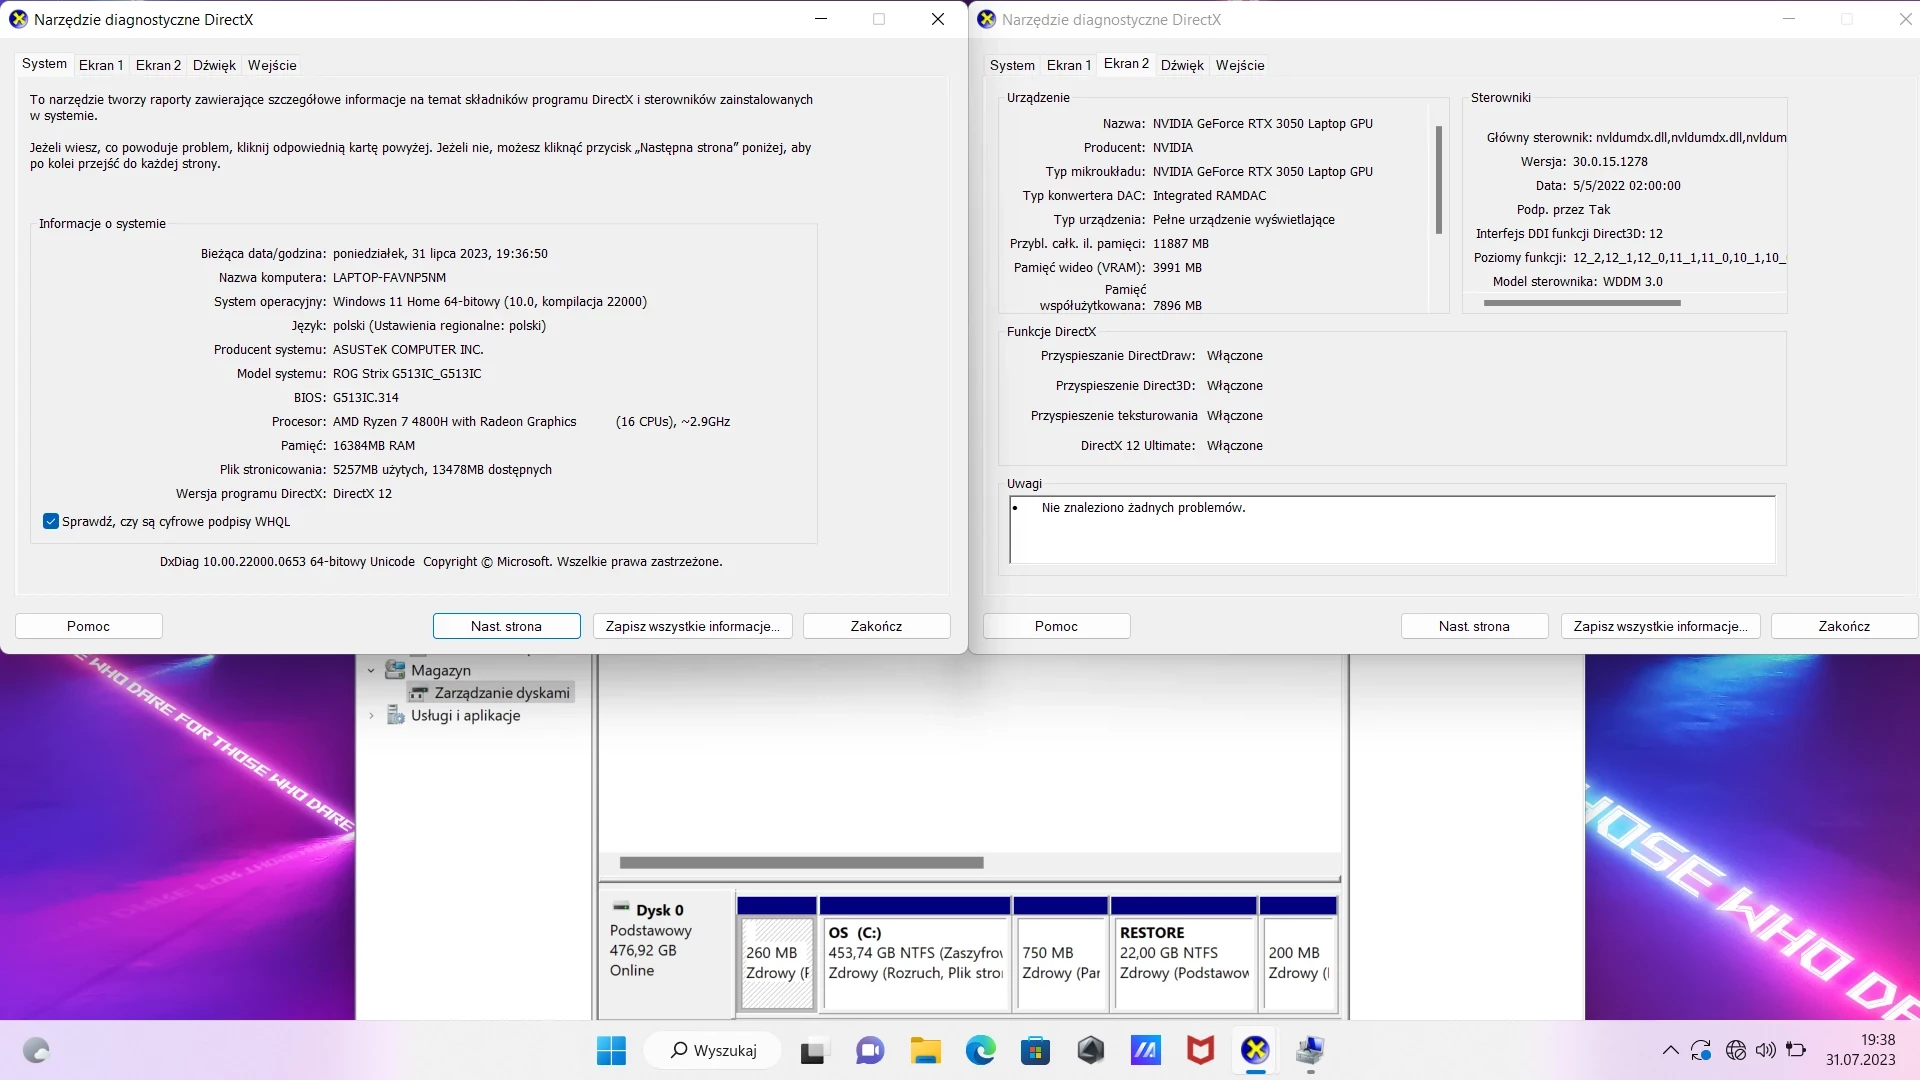Open McAfee from the taskbar
The width and height of the screenshot is (1920, 1080).
click(1201, 1050)
